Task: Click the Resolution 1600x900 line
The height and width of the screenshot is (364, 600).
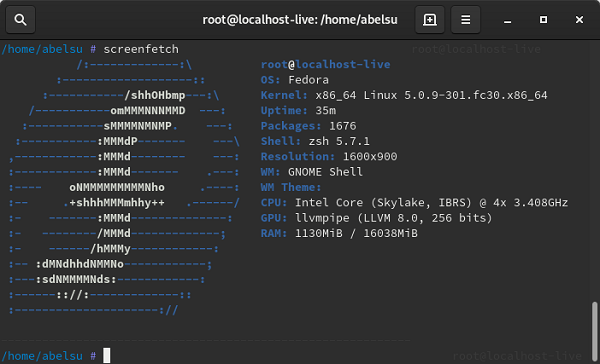Action: (329, 157)
